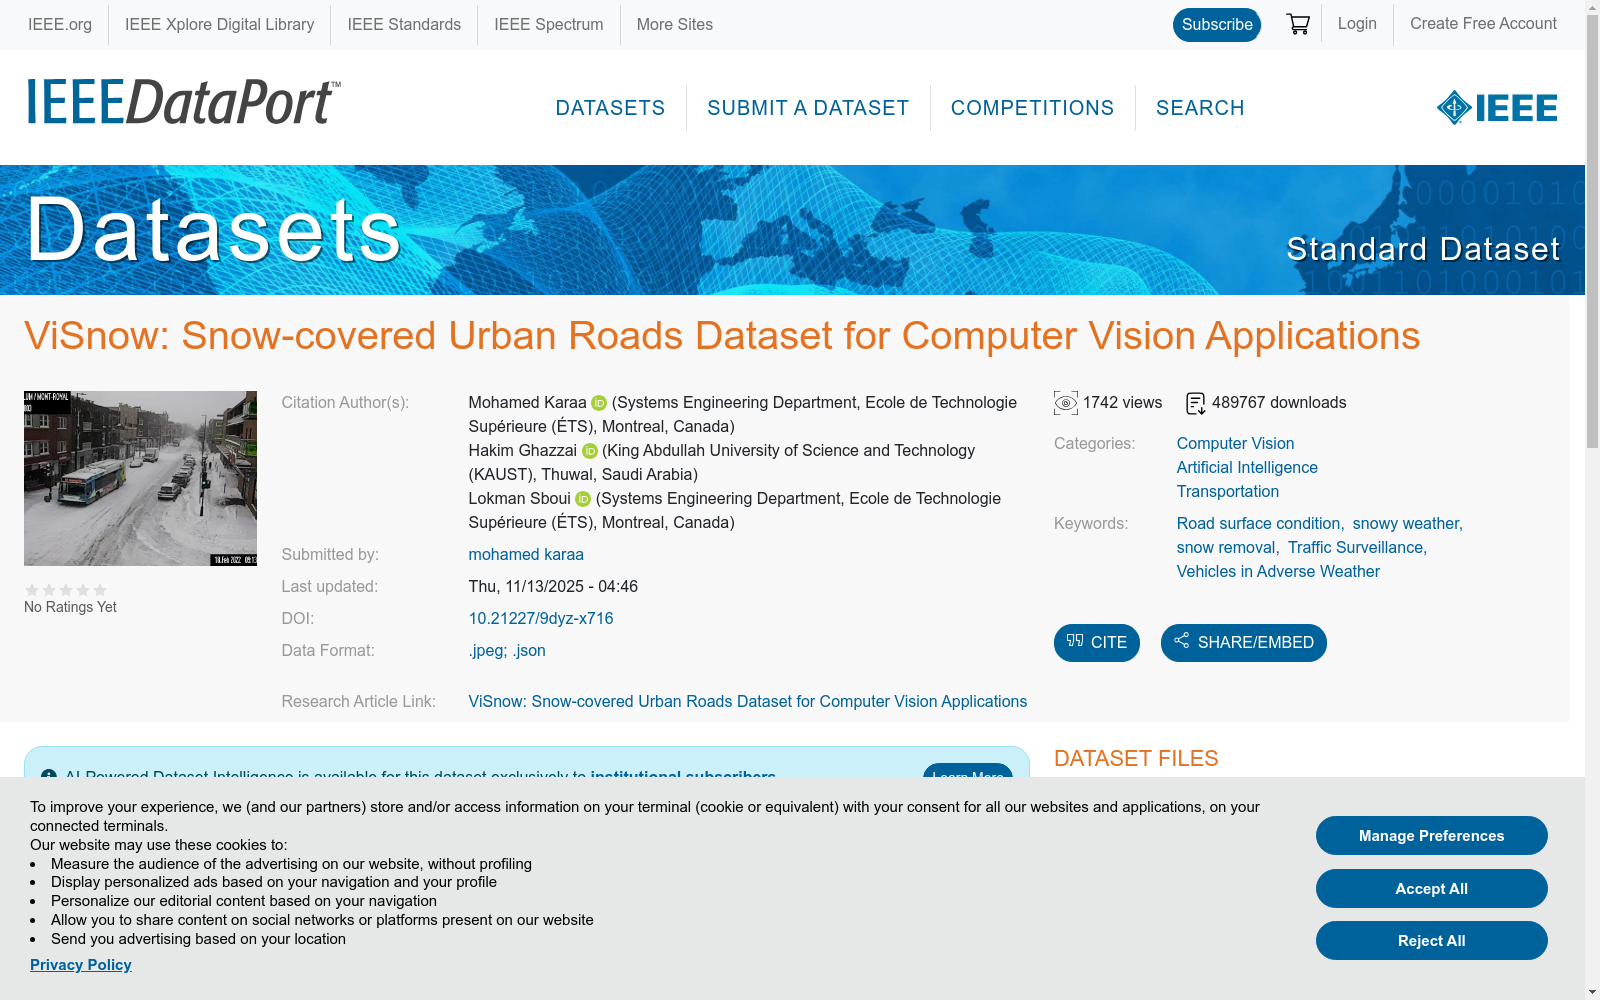Screen dimensions: 1600x1000
Task: Browse the Transportation category
Action: click(1228, 491)
